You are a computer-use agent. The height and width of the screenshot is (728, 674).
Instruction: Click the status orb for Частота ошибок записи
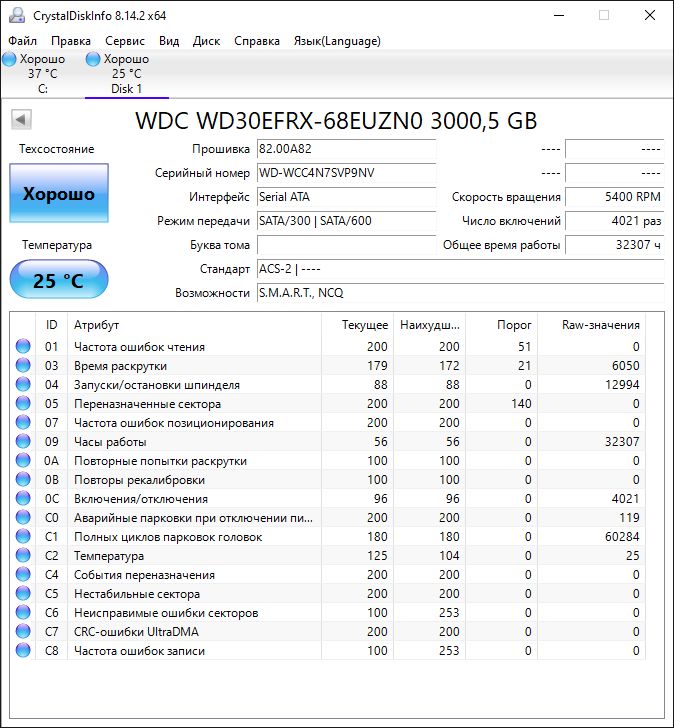click(23, 651)
